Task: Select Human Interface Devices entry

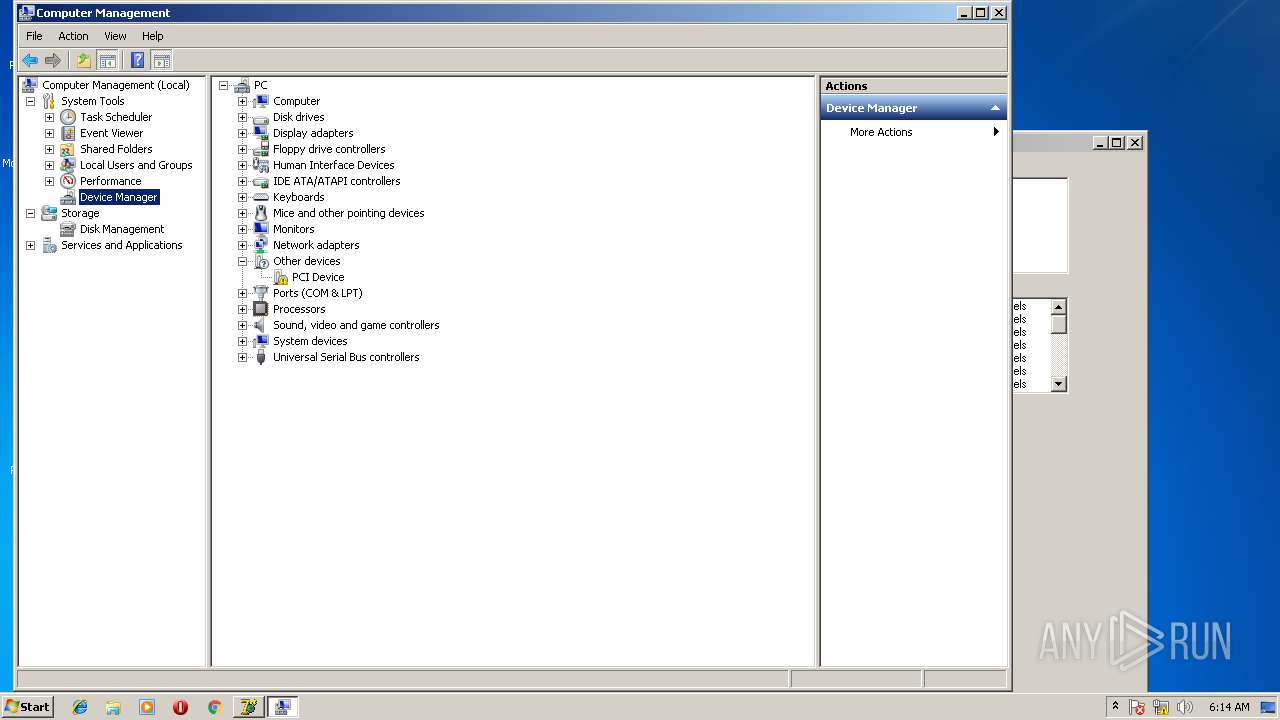Action: click(x=334, y=165)
